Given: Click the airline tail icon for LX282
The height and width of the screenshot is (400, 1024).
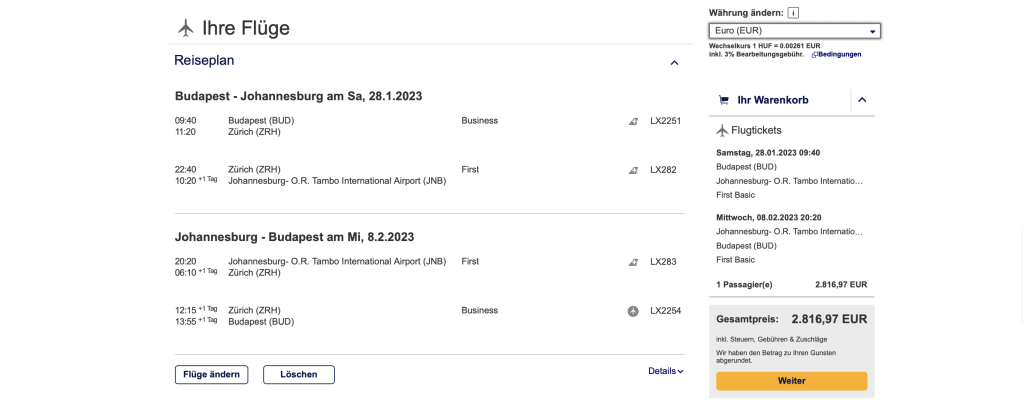Looking at the screenshot, I should (x=633, y=170).
